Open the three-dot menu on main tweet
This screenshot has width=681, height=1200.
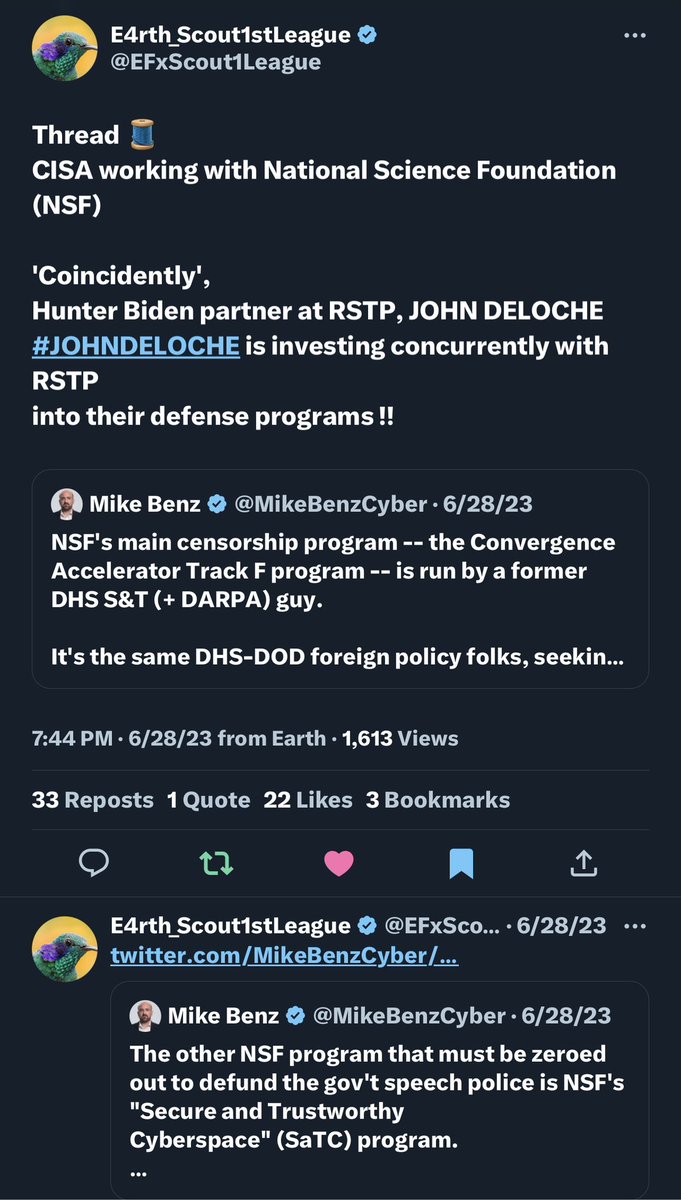635,35
